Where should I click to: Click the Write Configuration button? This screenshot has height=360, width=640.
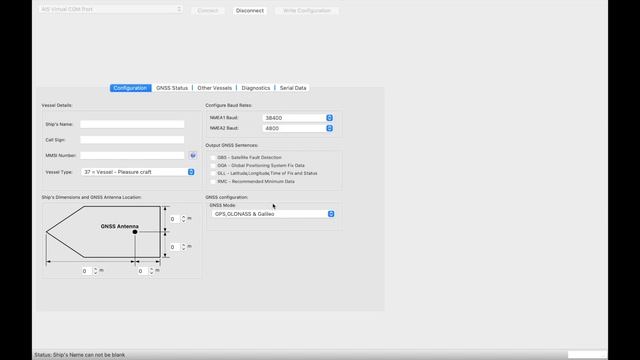point(307,11)
